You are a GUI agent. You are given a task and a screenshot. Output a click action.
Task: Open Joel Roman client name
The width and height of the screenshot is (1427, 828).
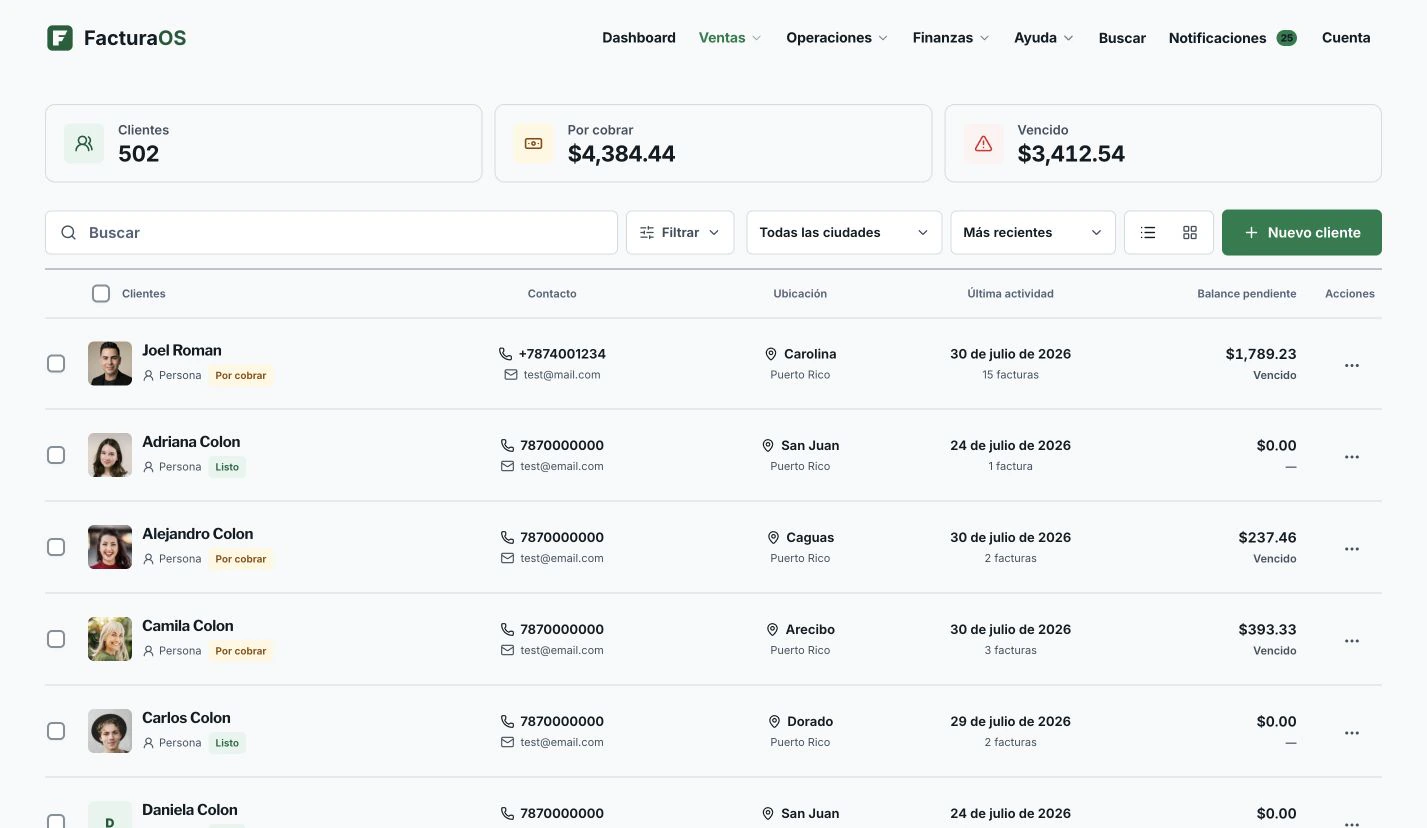(182, 350)
